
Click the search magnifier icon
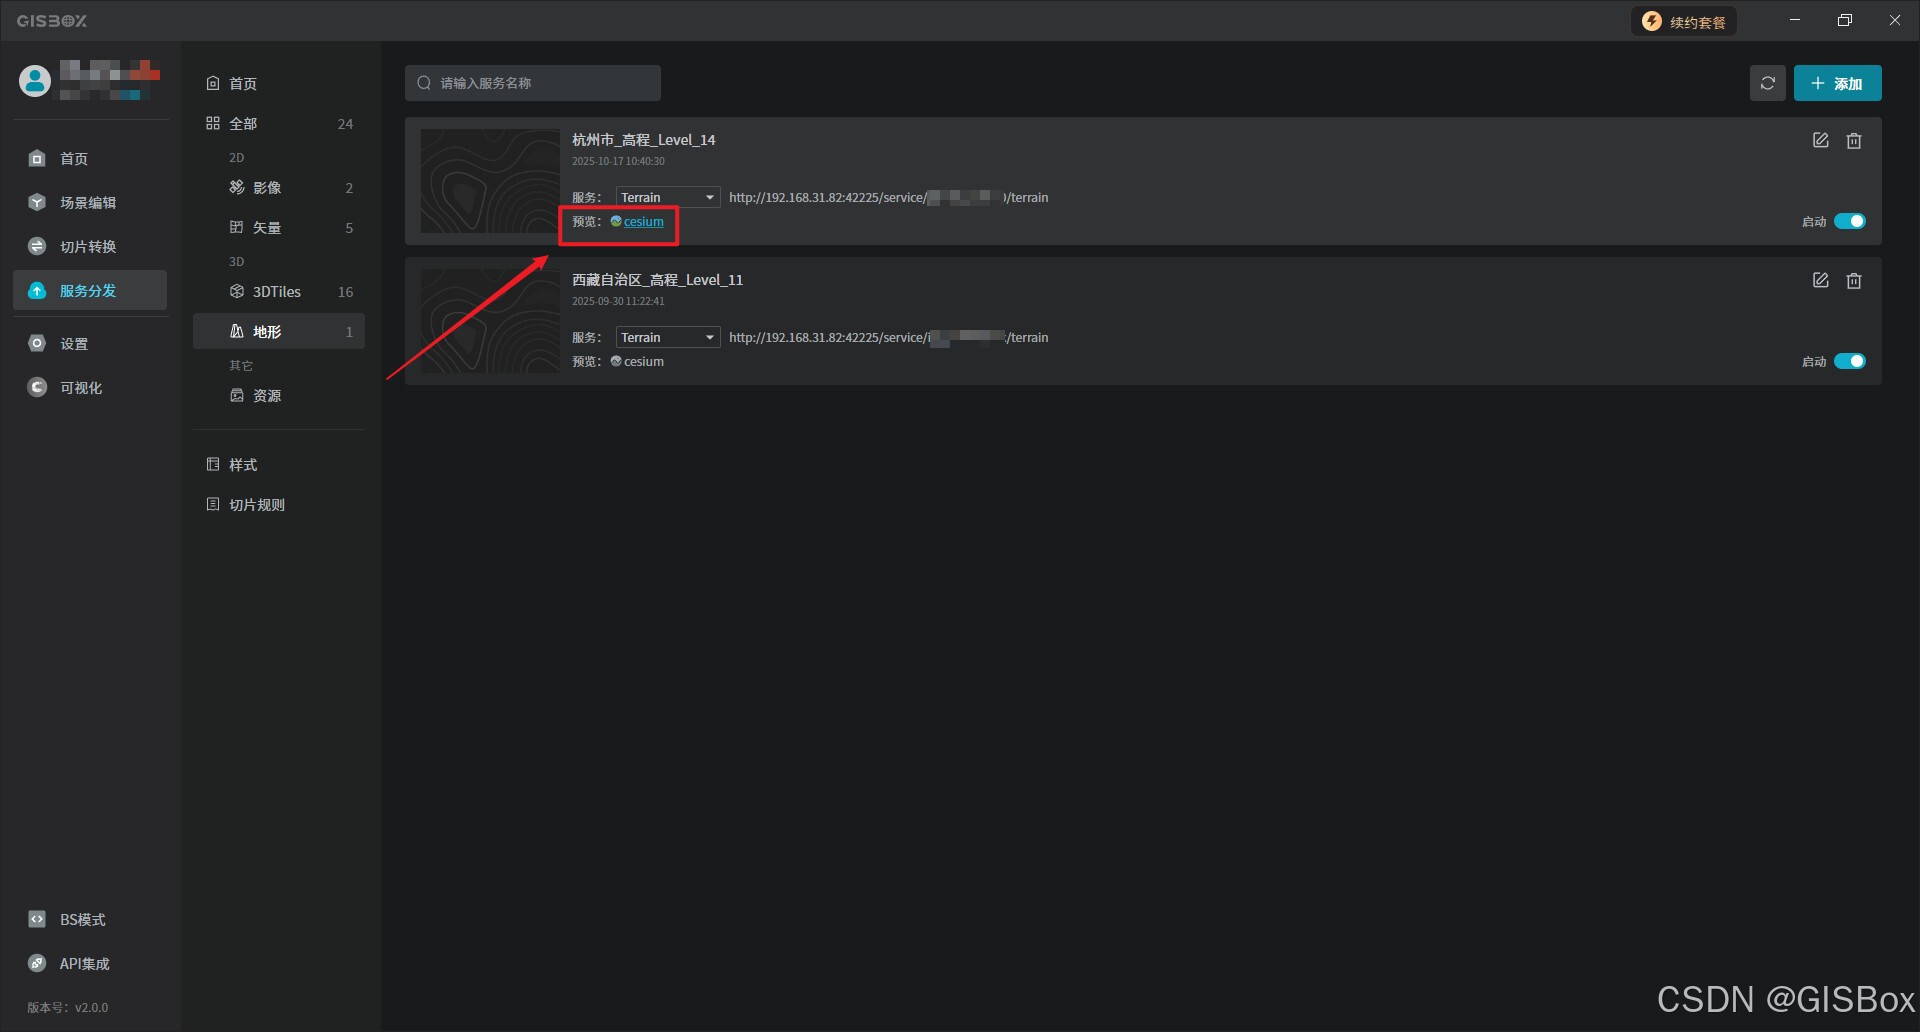click(424, 83)
